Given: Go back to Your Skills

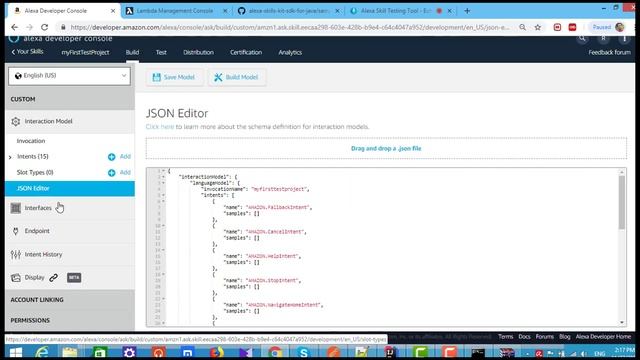Looking at the screenshot, I should point(27,52).
